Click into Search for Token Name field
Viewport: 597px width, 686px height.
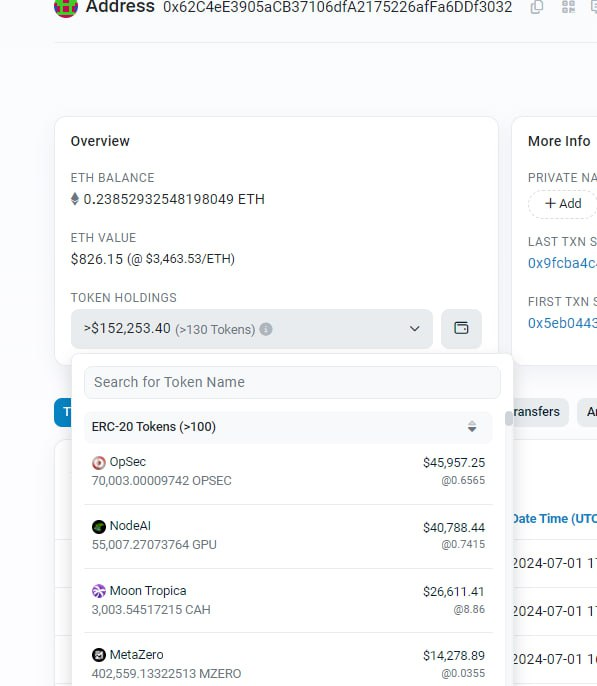(292, 382)
